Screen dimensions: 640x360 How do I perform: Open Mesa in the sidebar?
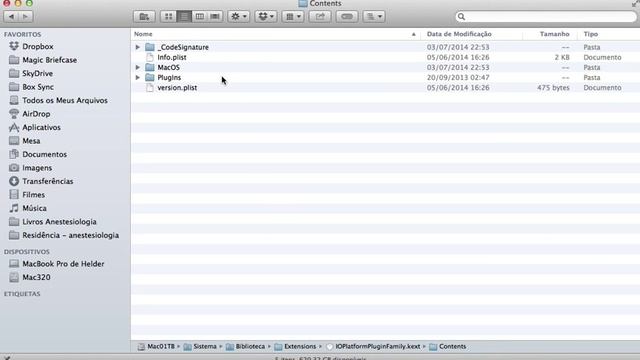(x=31, y=141)
